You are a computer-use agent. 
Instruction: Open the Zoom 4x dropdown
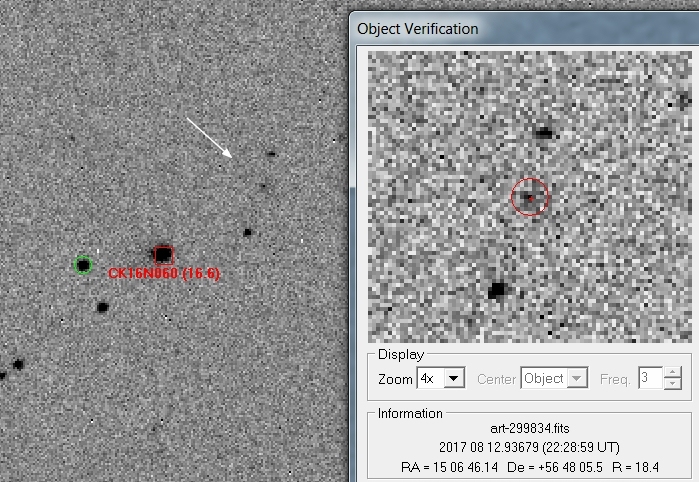pyautogui.click(x=454, y=379)
